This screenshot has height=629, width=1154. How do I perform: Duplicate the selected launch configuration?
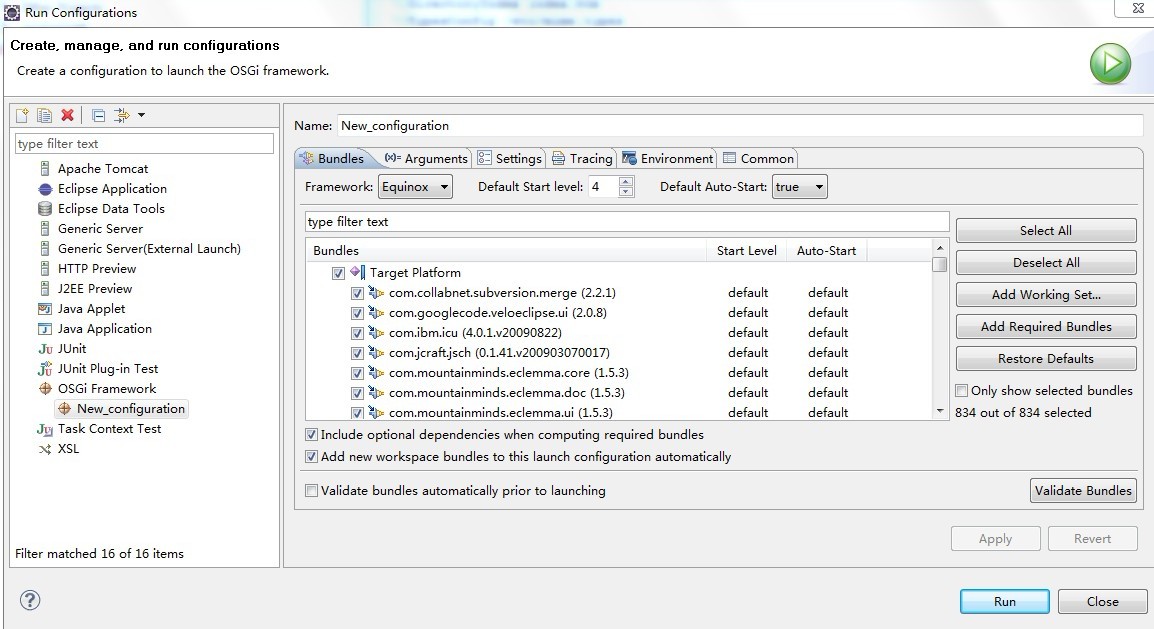[45, 116]
